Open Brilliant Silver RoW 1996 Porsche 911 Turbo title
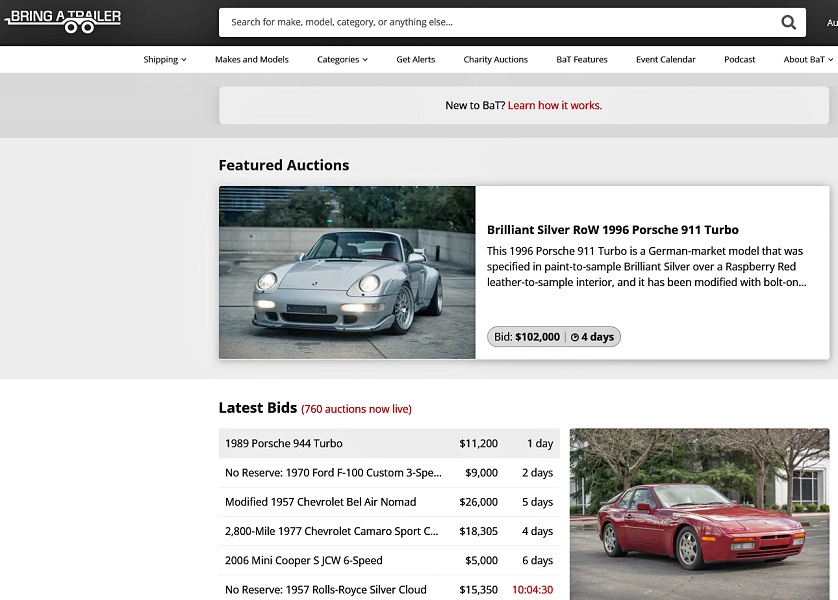838x600 pixels. [x=612, y=230]
